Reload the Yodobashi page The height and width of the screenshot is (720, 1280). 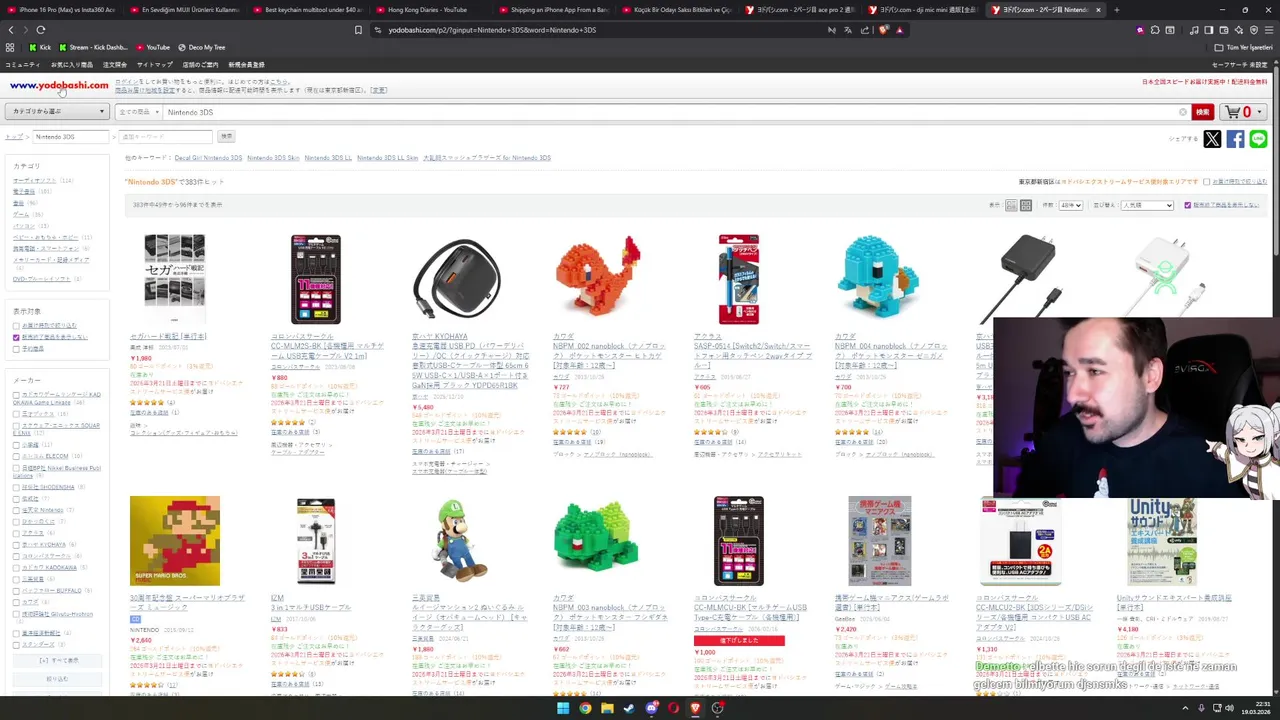(x=41, y=30)
